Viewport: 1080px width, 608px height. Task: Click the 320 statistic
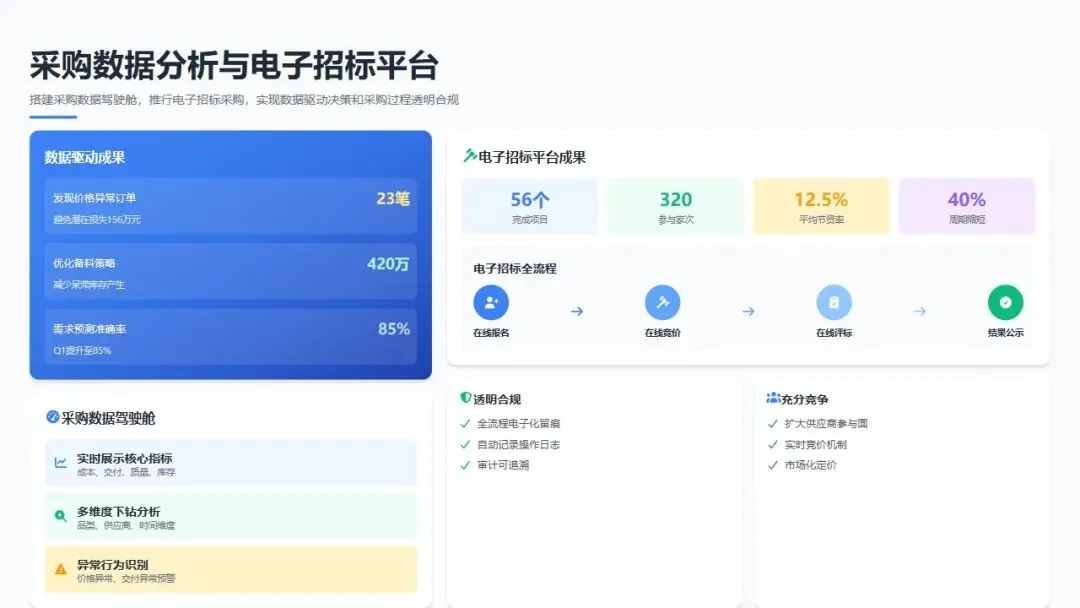(676, 200)
